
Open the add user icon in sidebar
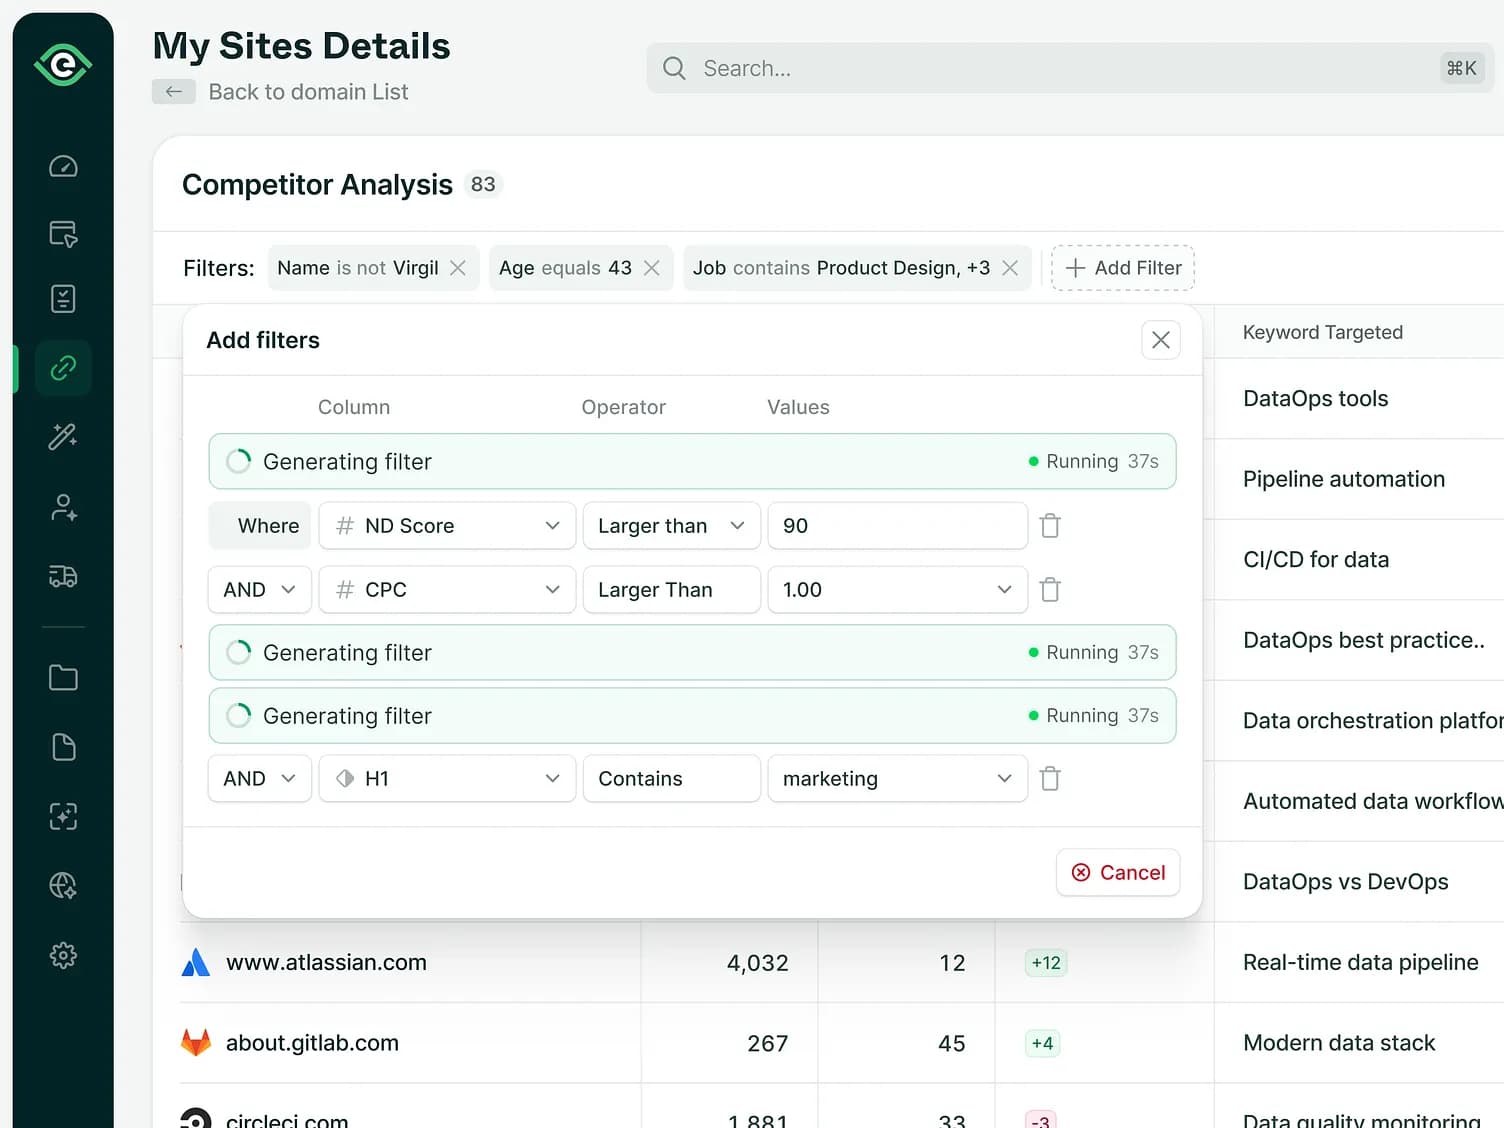[x=62, y=507]
